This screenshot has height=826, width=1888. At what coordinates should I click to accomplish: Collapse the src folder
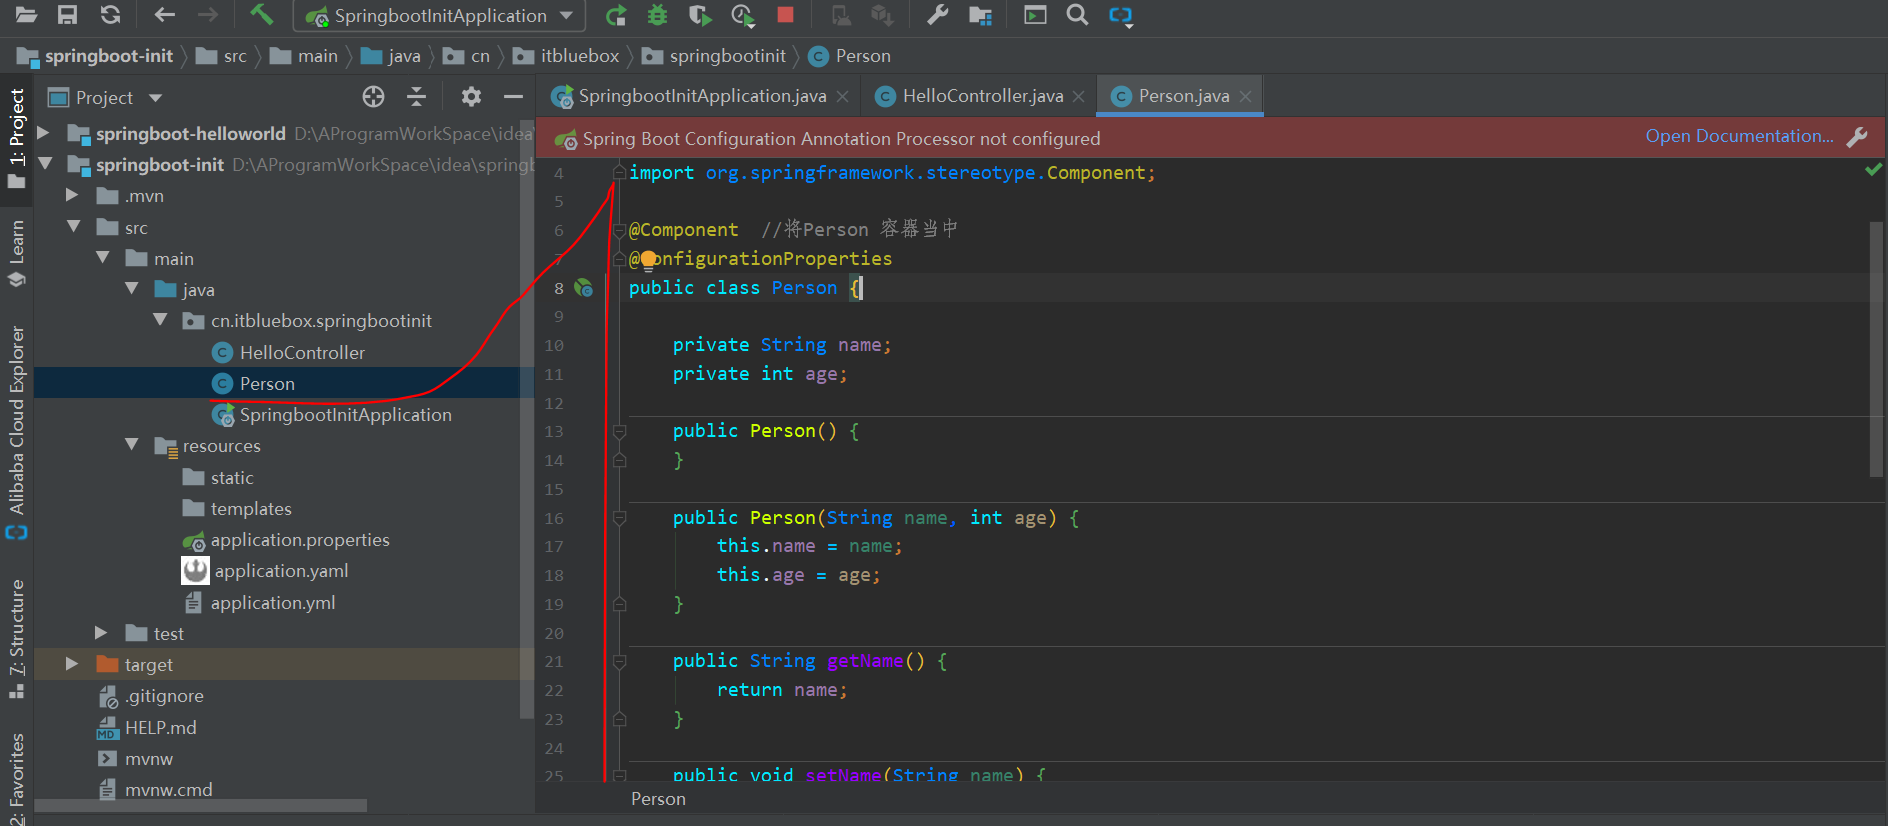tap(73, 226)
